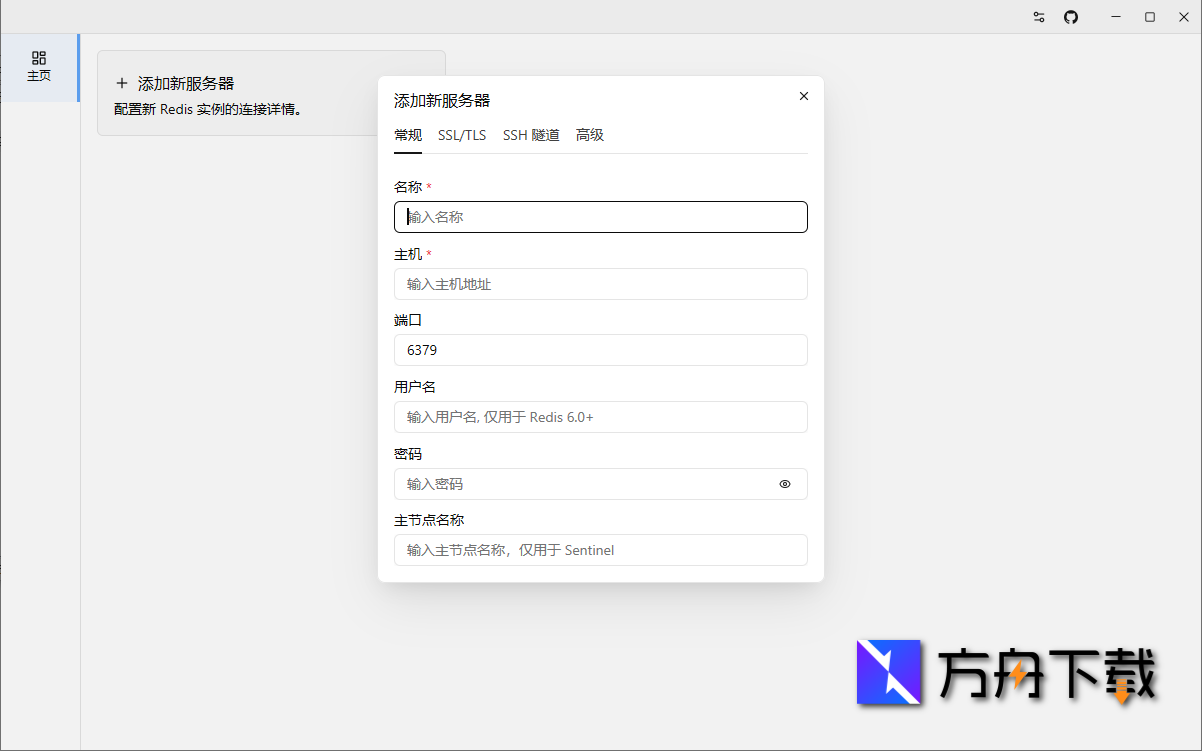Click the 用户名 input field
Screen dimensions: 1202x751
coord(600,417)
